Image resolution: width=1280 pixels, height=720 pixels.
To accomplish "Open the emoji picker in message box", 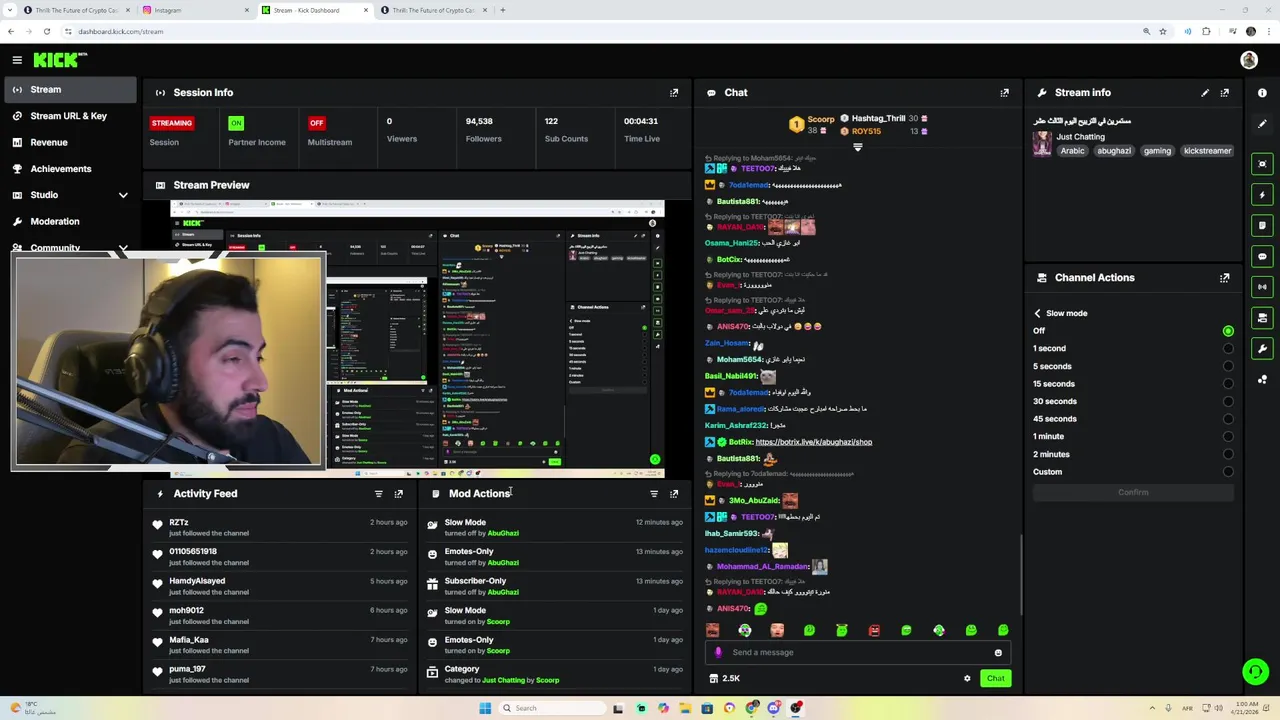I will (998, 653).
